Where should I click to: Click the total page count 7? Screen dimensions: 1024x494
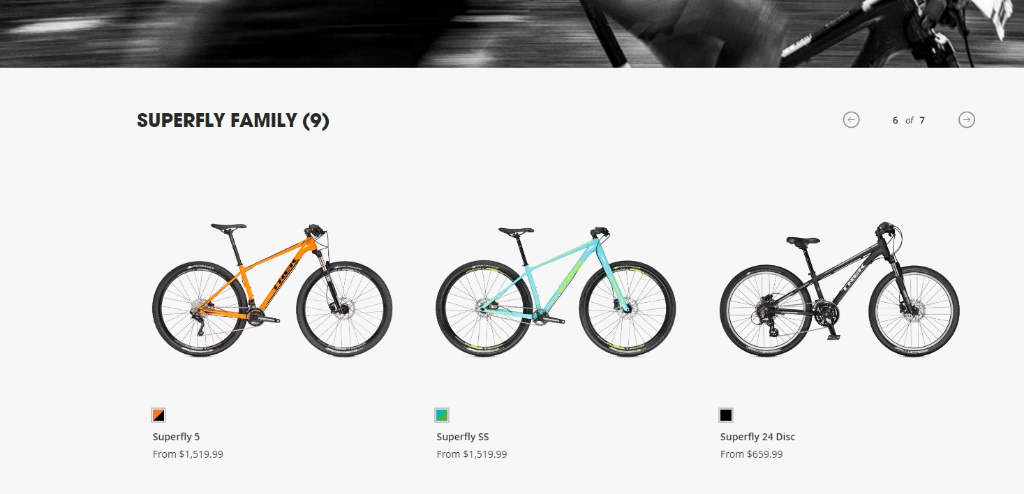tap(922, 120)
